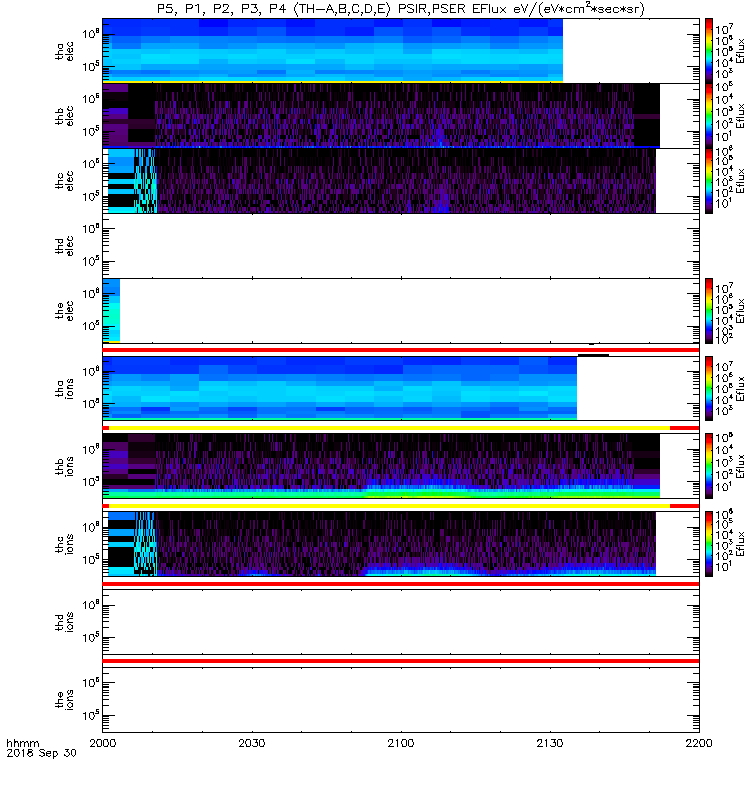This screenshot has width=750, height=800.
Task: Click the thb elec Eflux color bar
Action: point(709,116)
